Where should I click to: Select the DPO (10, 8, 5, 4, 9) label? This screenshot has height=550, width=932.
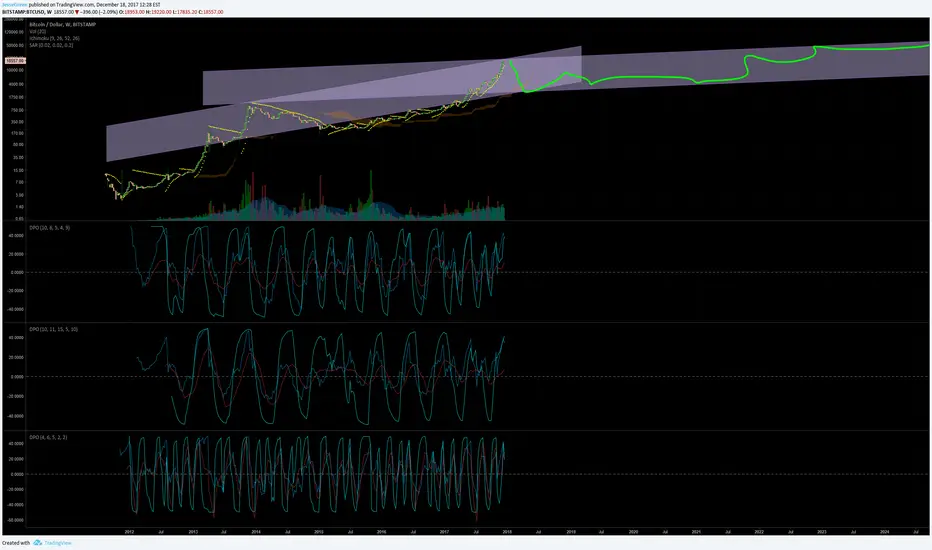(x=49, y=228)
